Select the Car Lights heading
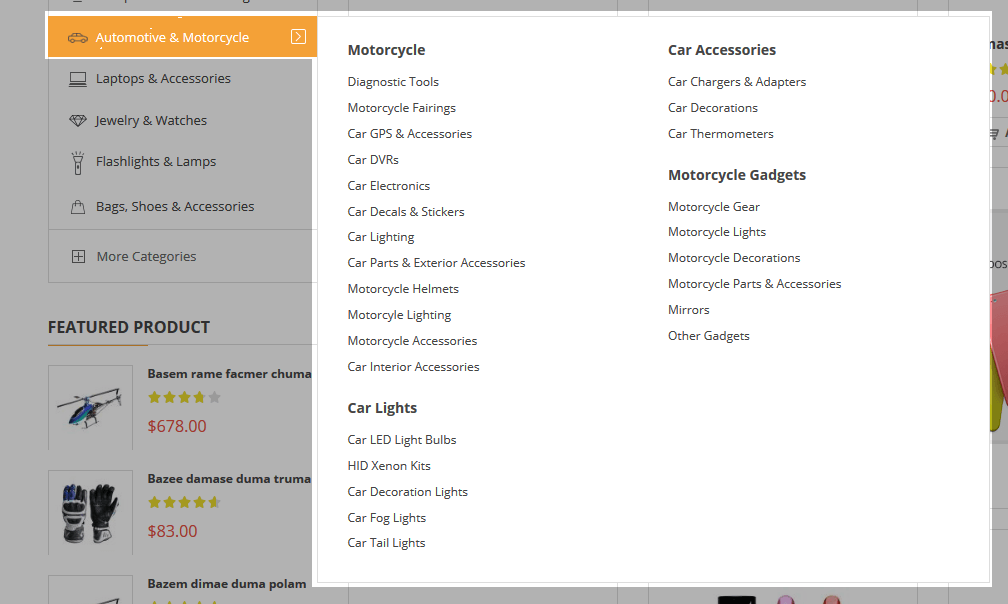The height and width of the screenshot is (604, 1008). point(382,408)
